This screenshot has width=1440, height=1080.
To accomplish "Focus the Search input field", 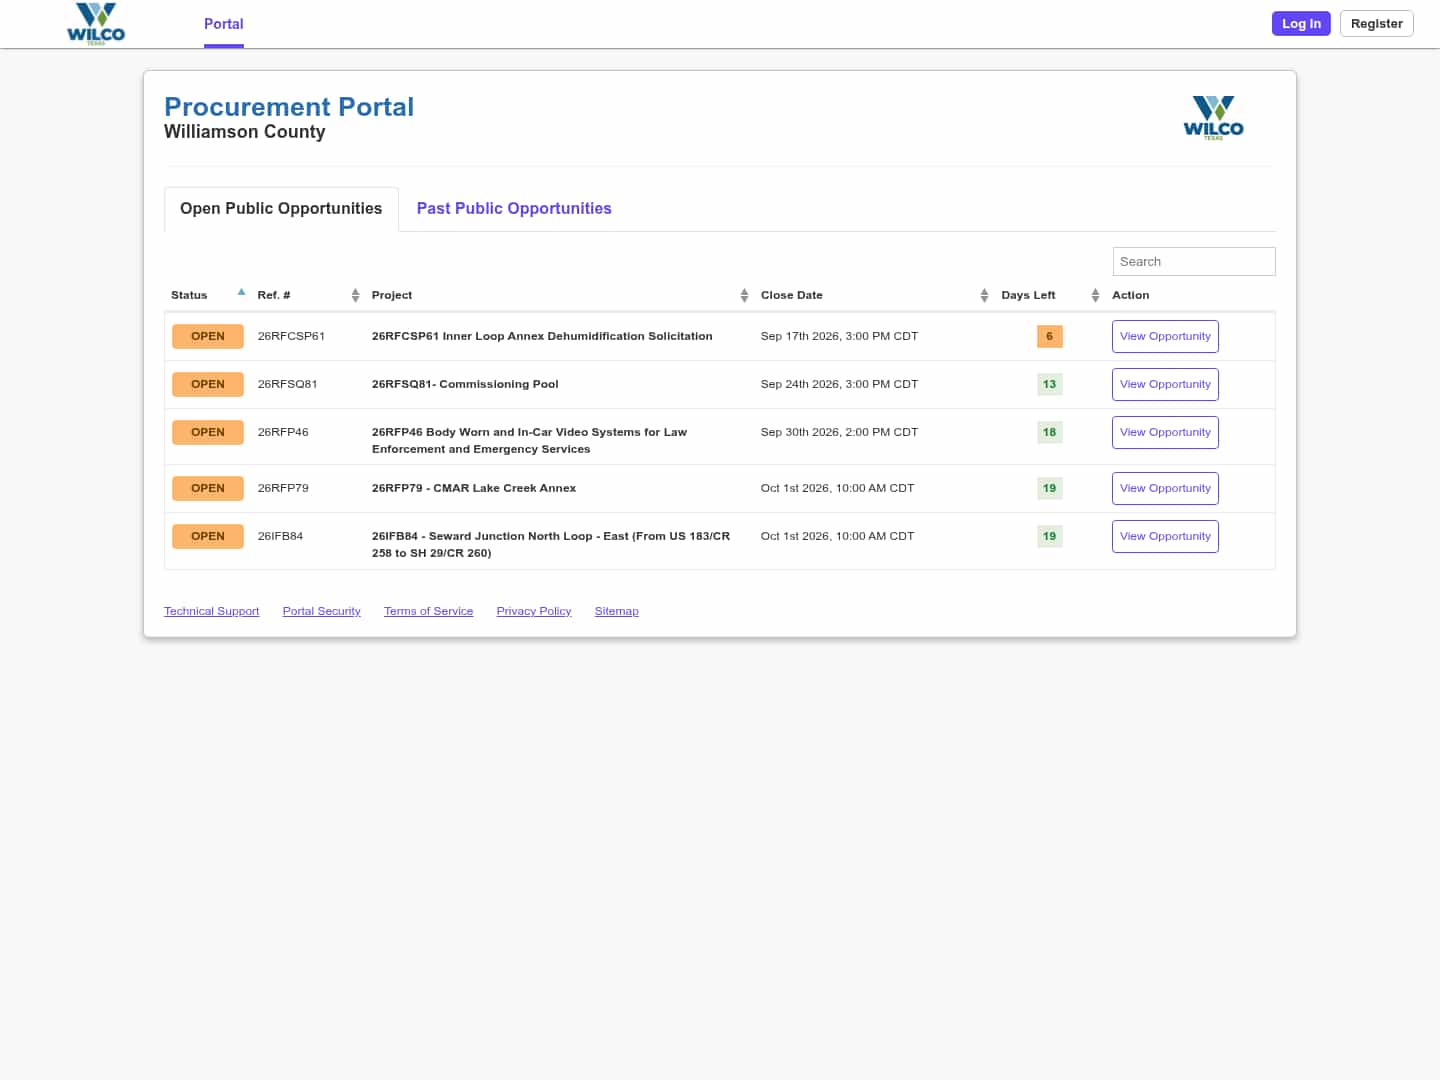I will coord(1194,261).
